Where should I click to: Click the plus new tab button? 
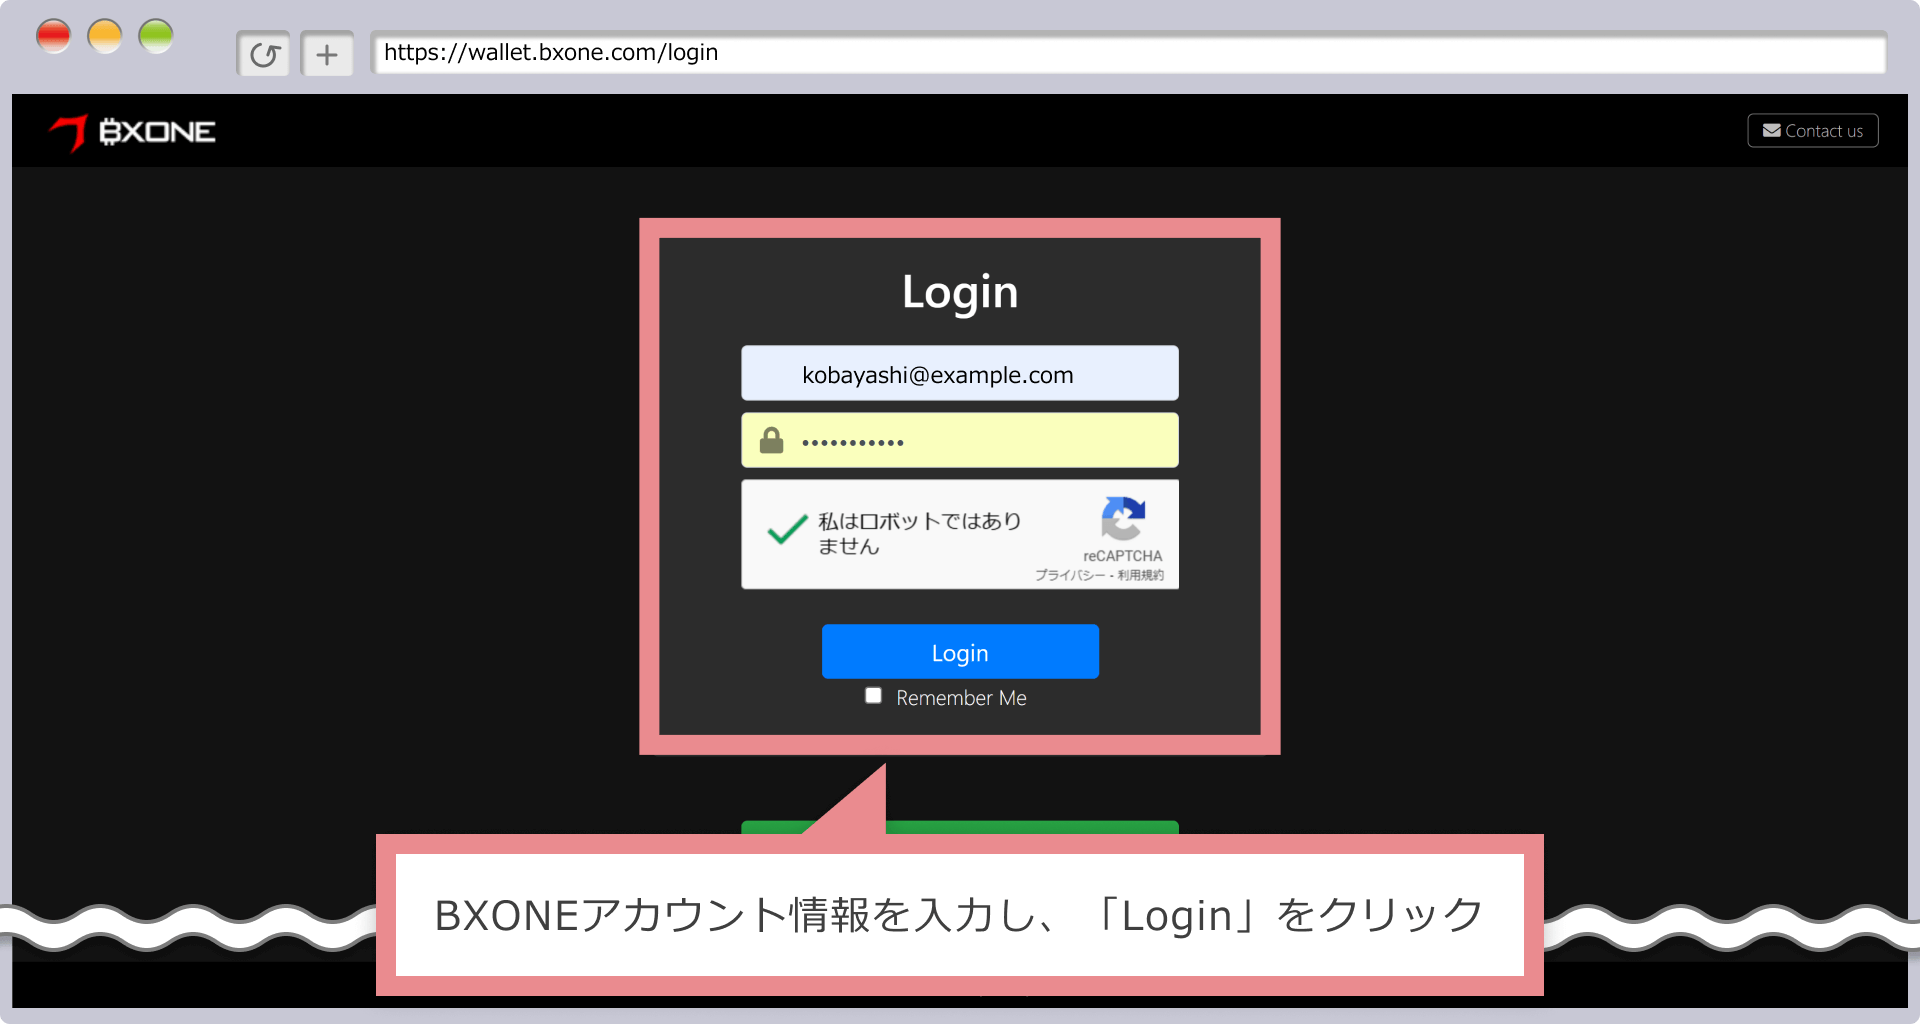[327, 54]
